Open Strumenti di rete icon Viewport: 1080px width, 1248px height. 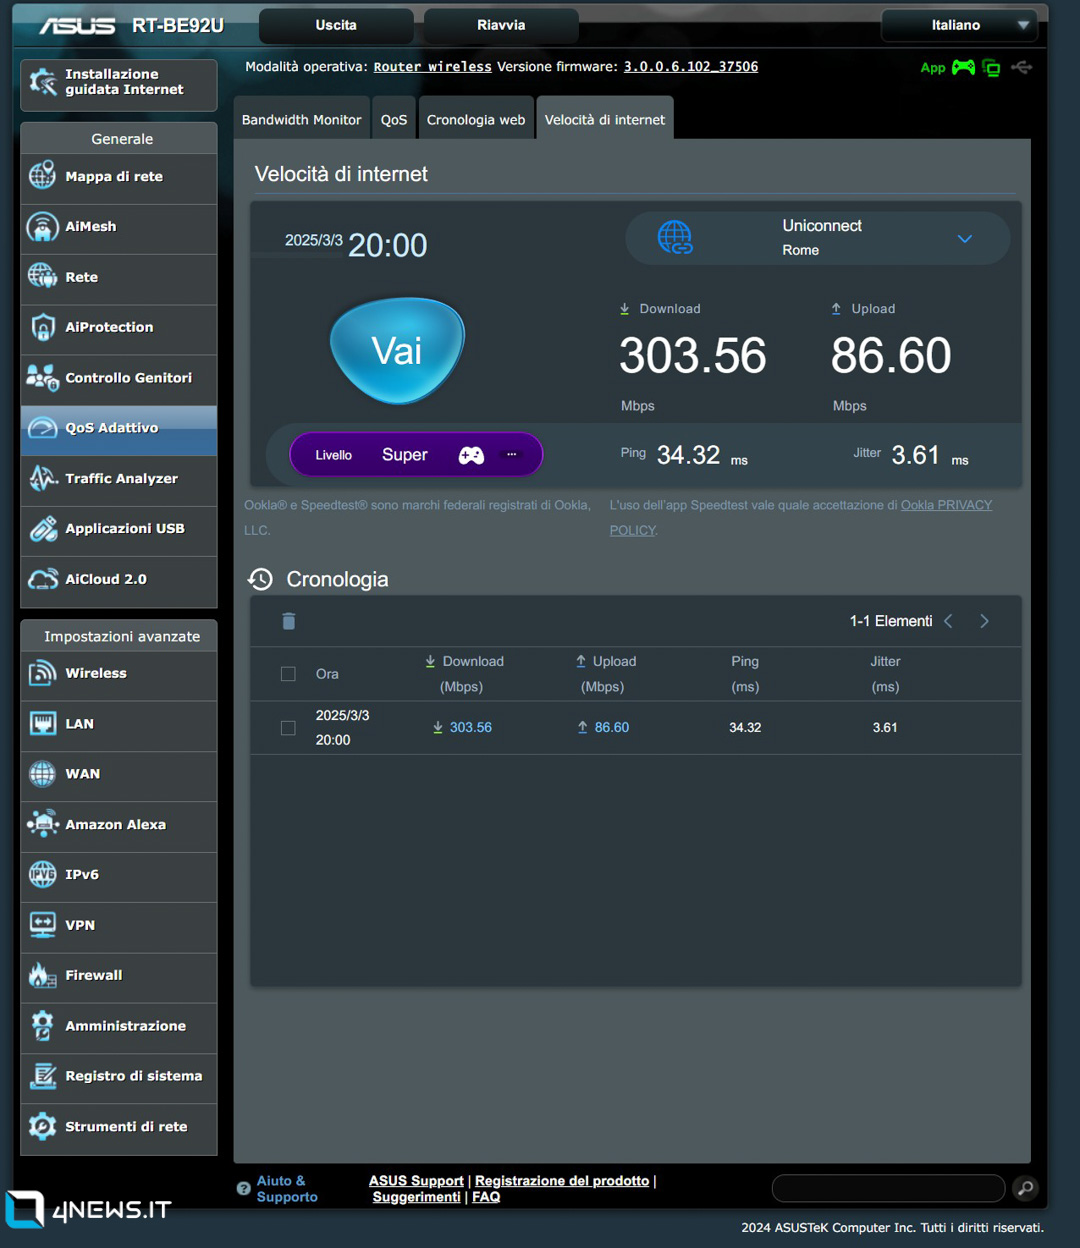(x=42, y=1126)
